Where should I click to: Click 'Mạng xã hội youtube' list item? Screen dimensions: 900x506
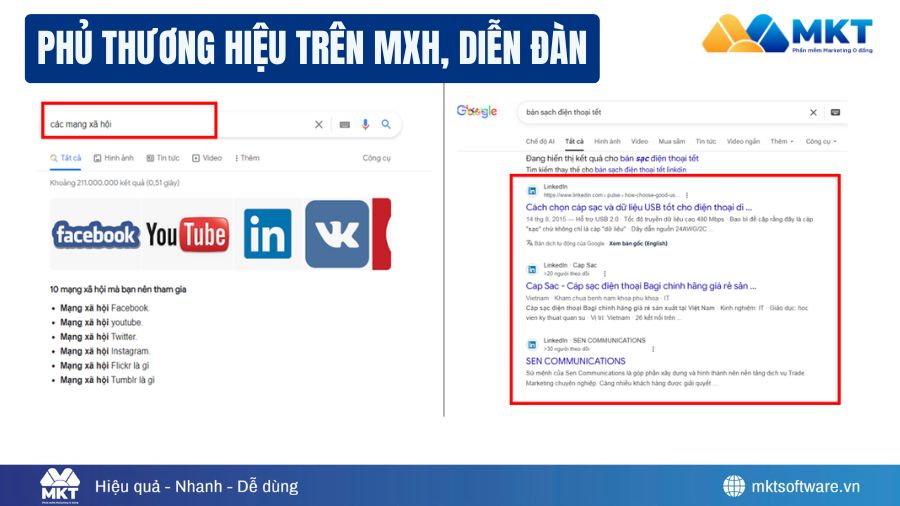(102, 322)
